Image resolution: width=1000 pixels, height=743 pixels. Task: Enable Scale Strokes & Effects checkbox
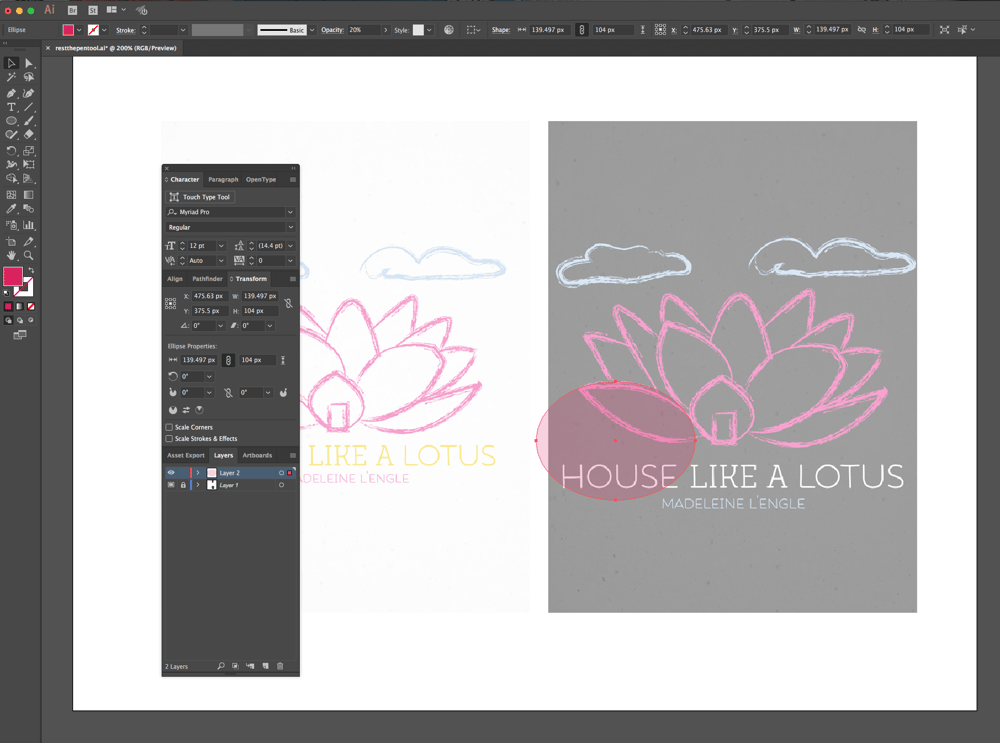click(x=169, y=439)
